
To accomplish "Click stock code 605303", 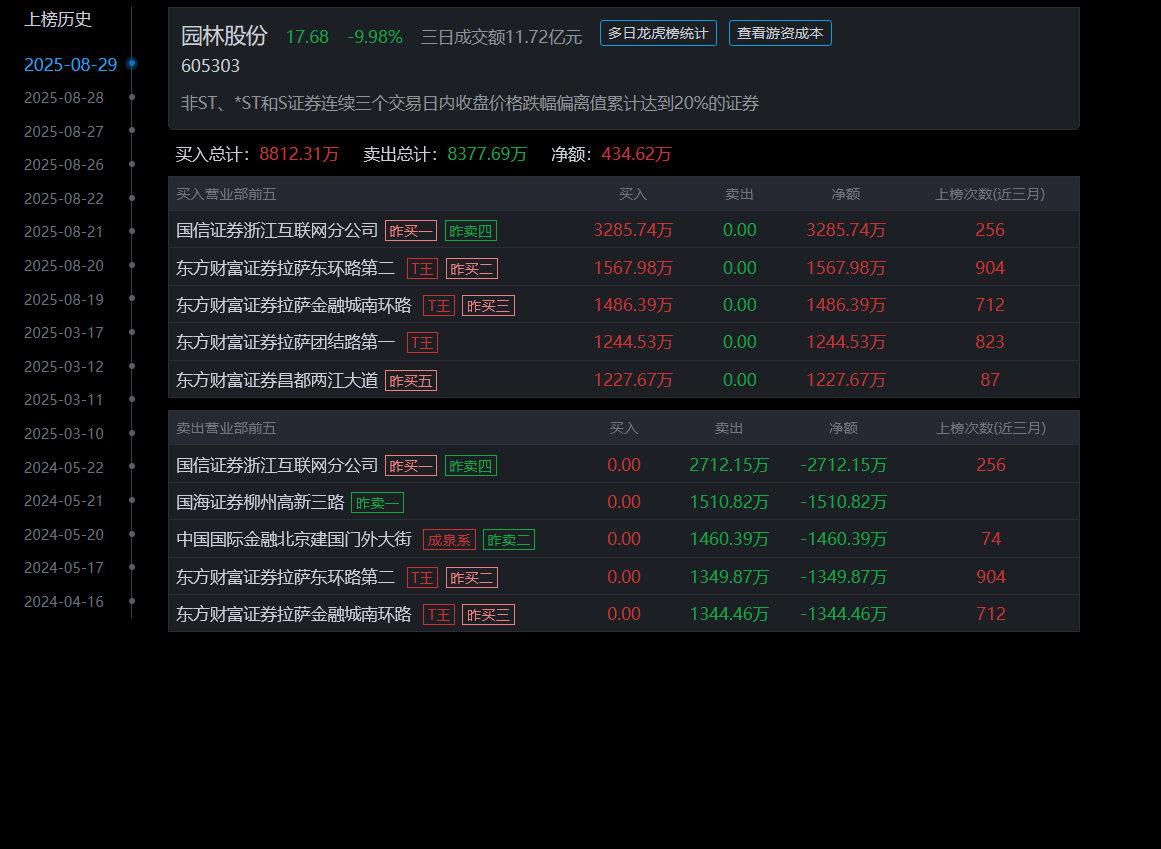I will tap(210, 66).
